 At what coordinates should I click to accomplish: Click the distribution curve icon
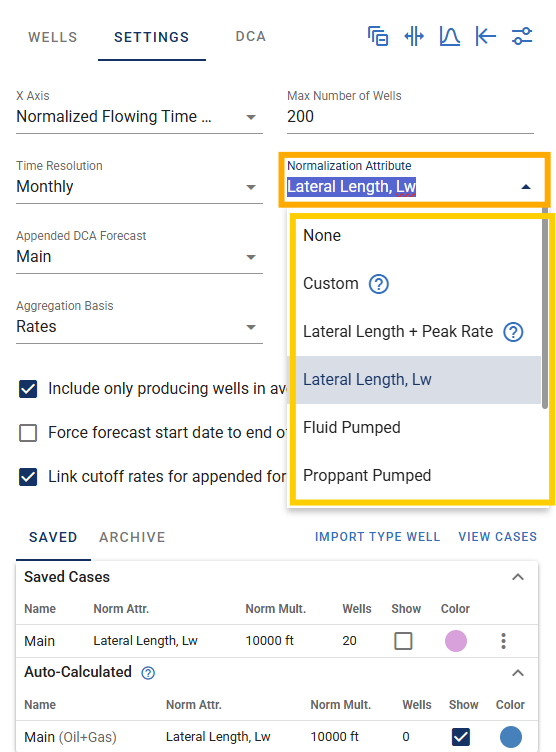(450, 36)
